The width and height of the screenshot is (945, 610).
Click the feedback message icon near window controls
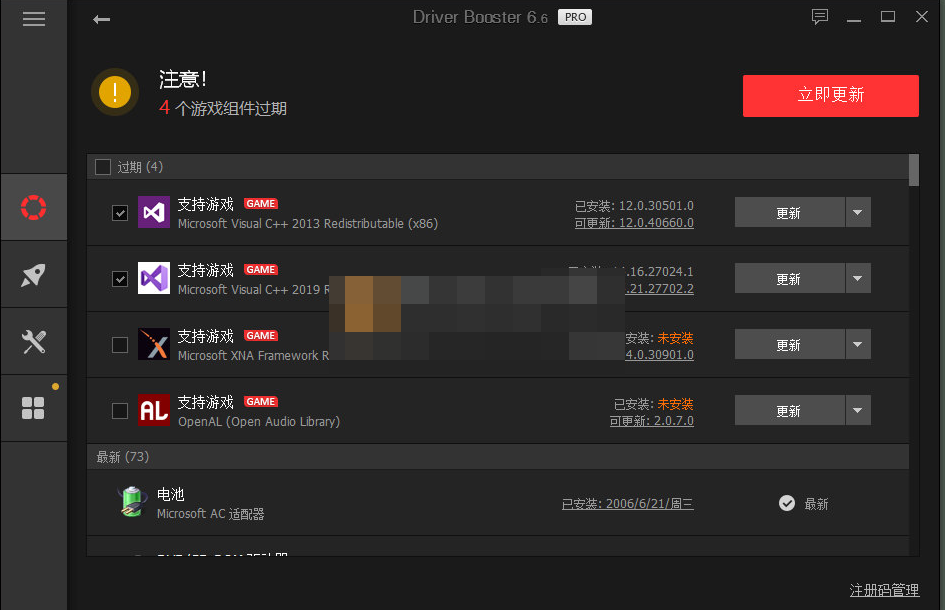coord(820,16)
